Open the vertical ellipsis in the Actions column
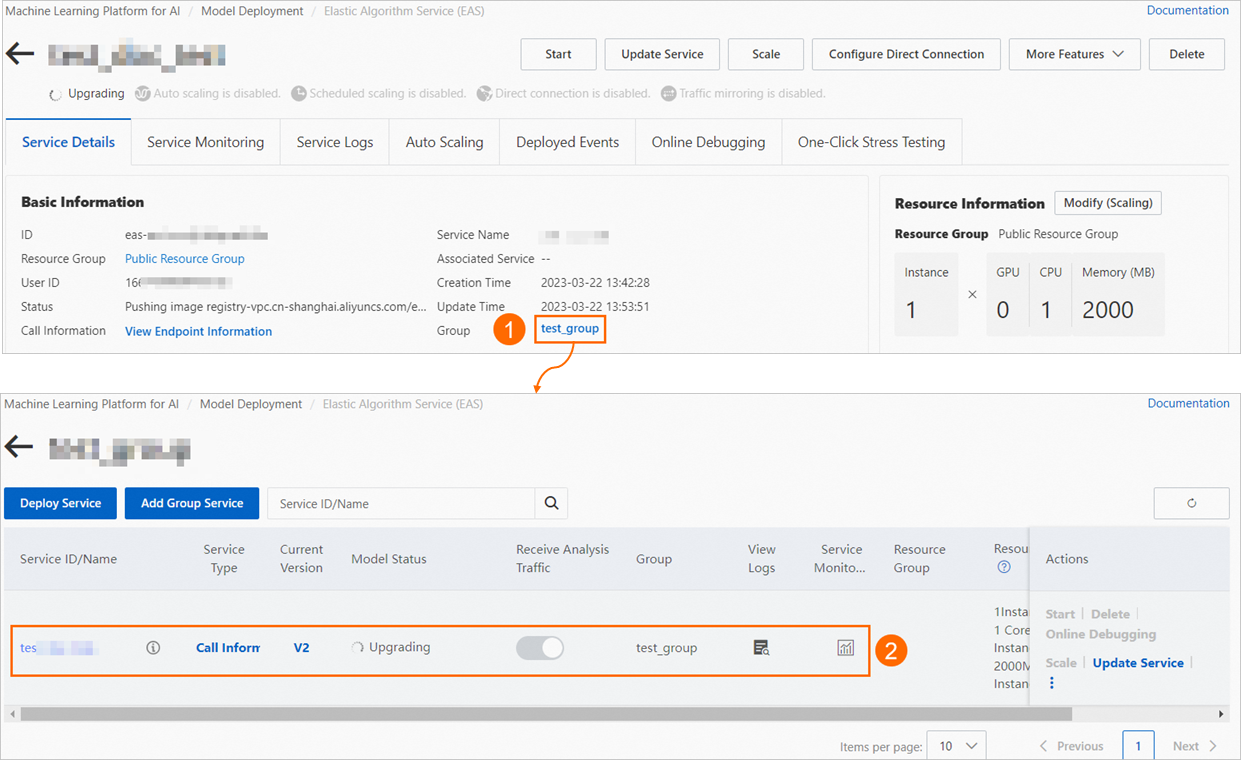 pyautogui.click(x=1051, y=682)
